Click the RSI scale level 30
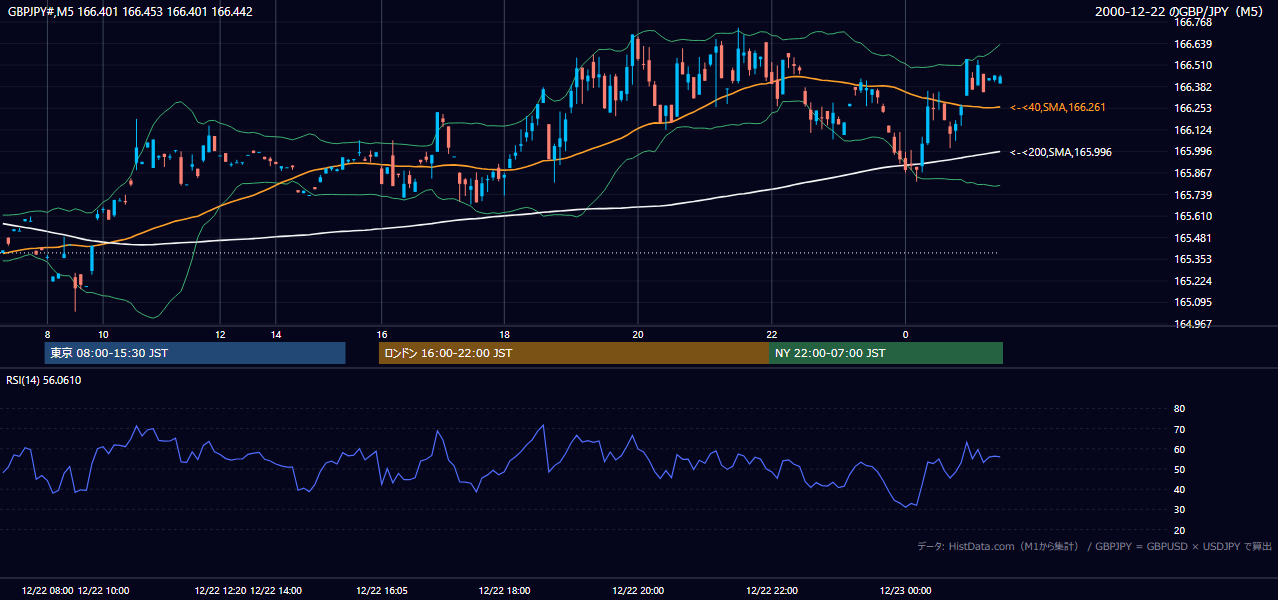The width and height of the screenshot is (1278, 600). pos(1179,509)
